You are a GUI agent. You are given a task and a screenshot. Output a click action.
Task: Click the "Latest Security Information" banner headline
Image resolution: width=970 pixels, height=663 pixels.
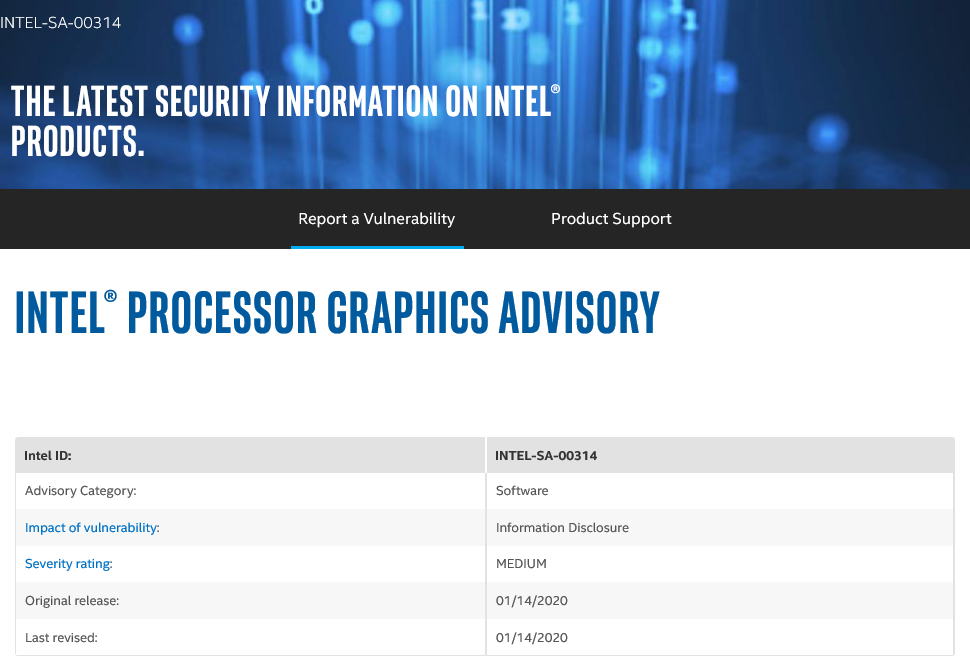pos(284,120)
